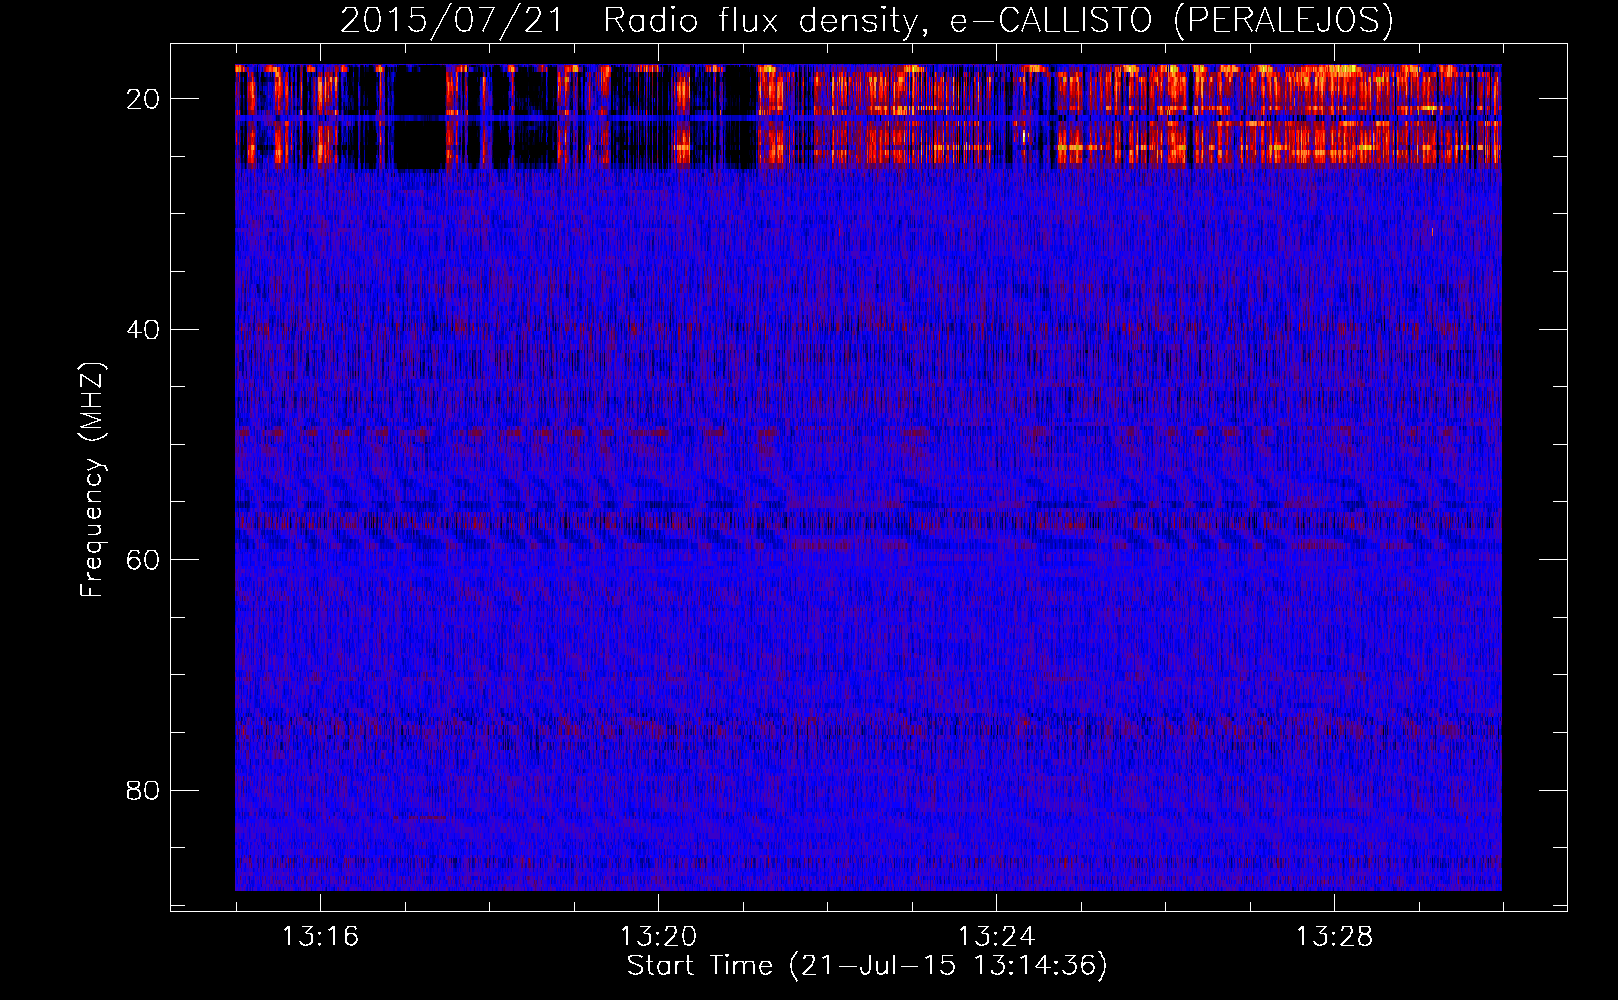The image size is (1618, 1000).
Task: Click the 13:28 time tick label
Action: 1334,937
